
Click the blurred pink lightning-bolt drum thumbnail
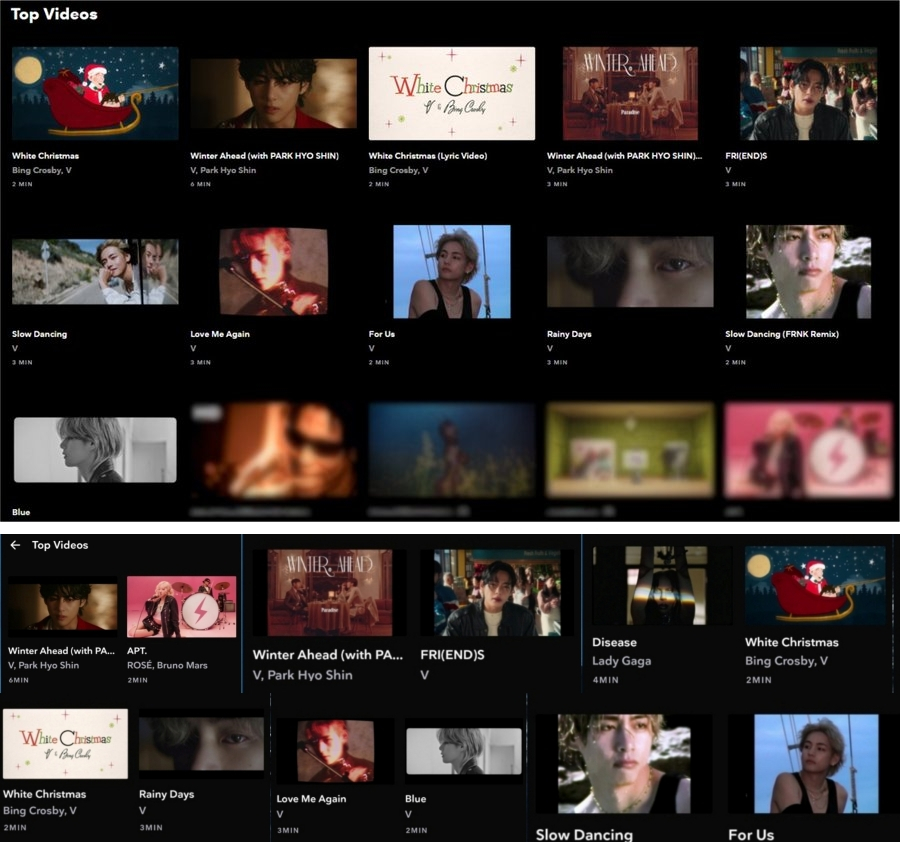coord(808,451)
